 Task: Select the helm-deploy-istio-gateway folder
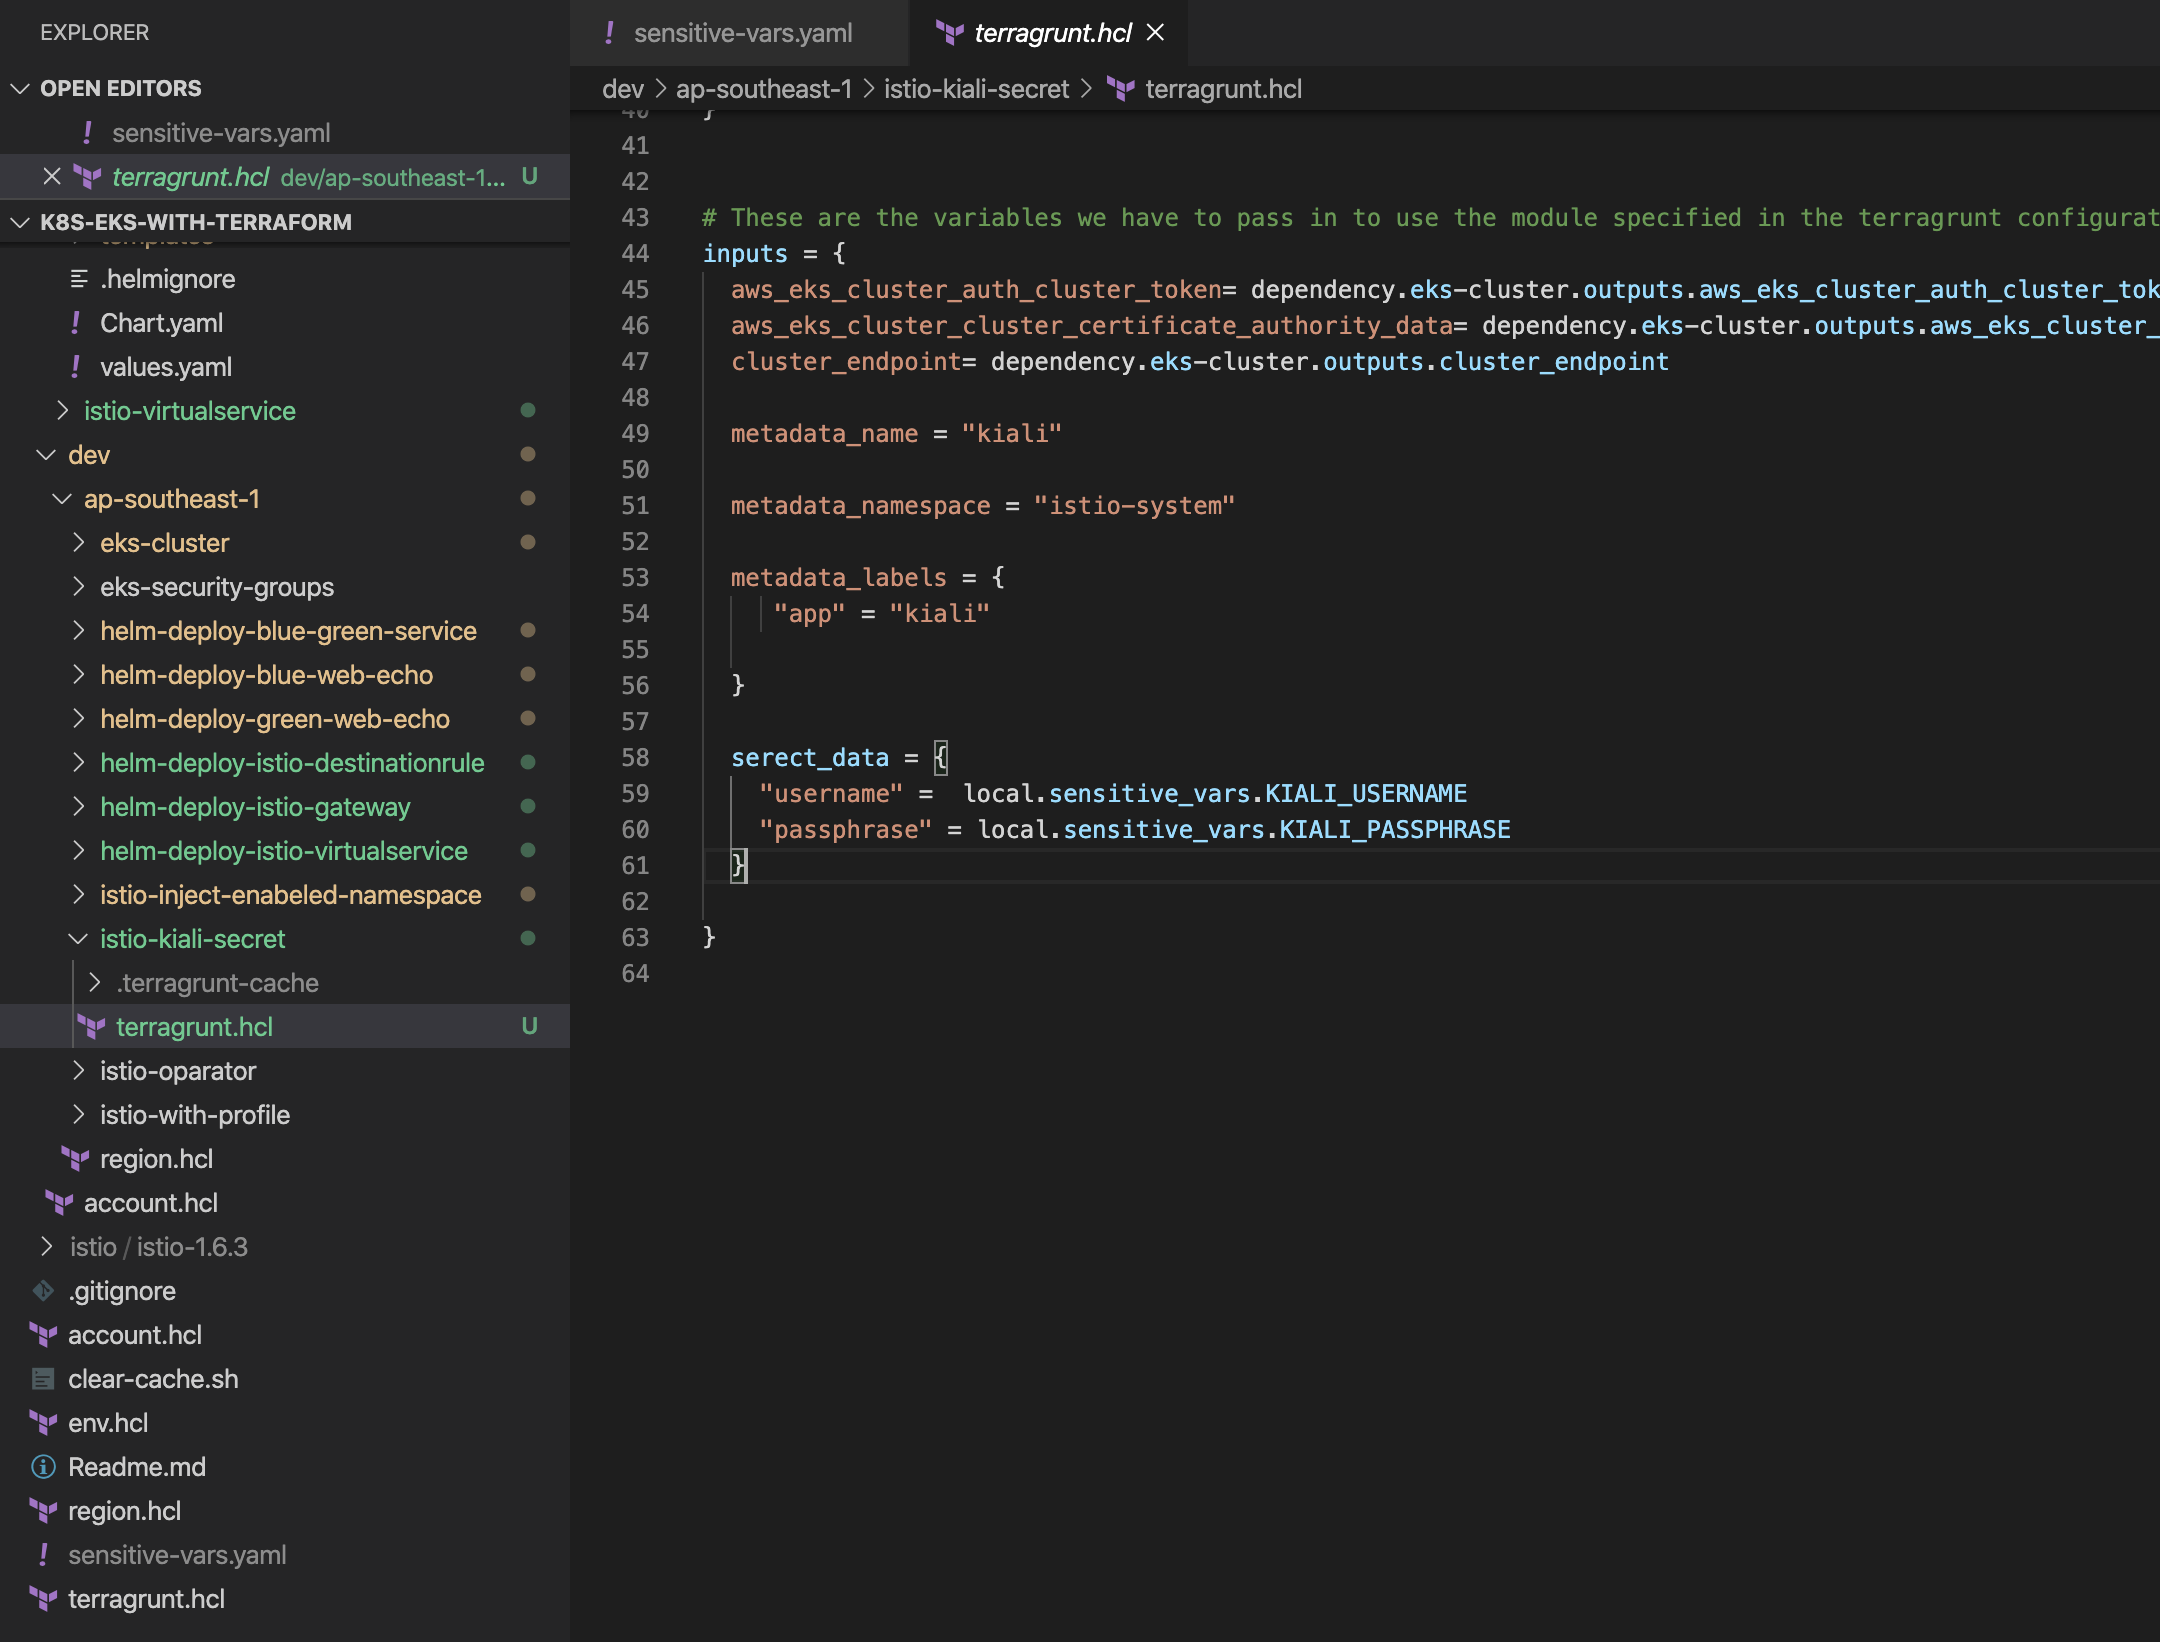click(x=255, y=807)
